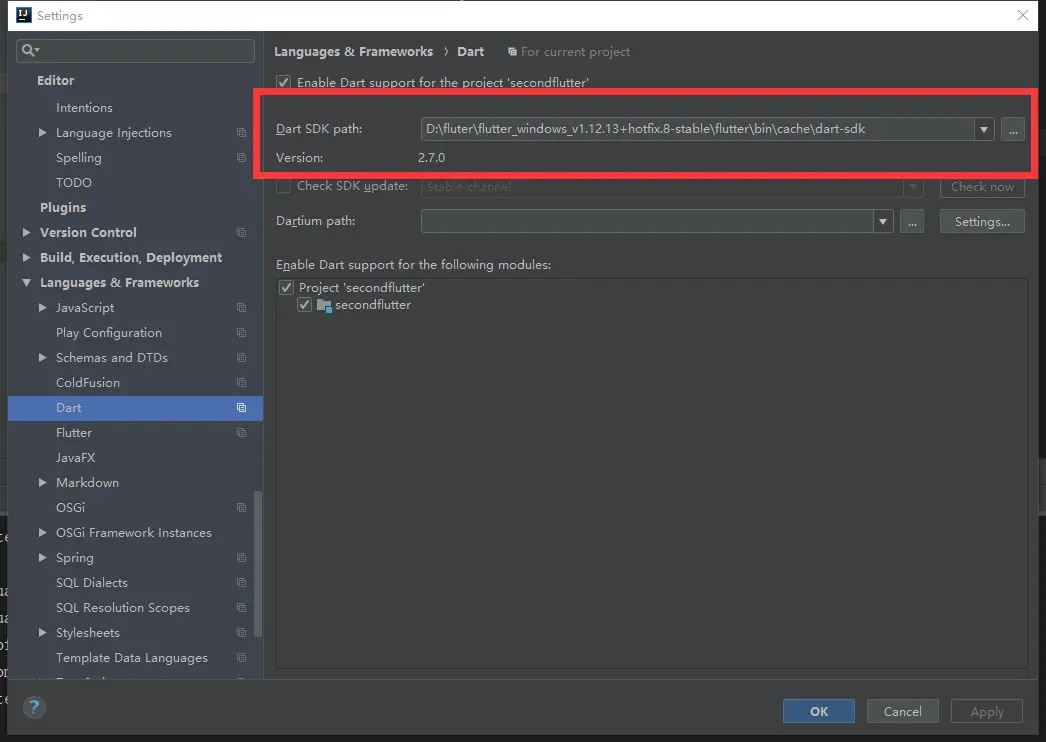Toggle the Project 'secondflutter' checkbox
1046x742 pixels.
point(286,288)
